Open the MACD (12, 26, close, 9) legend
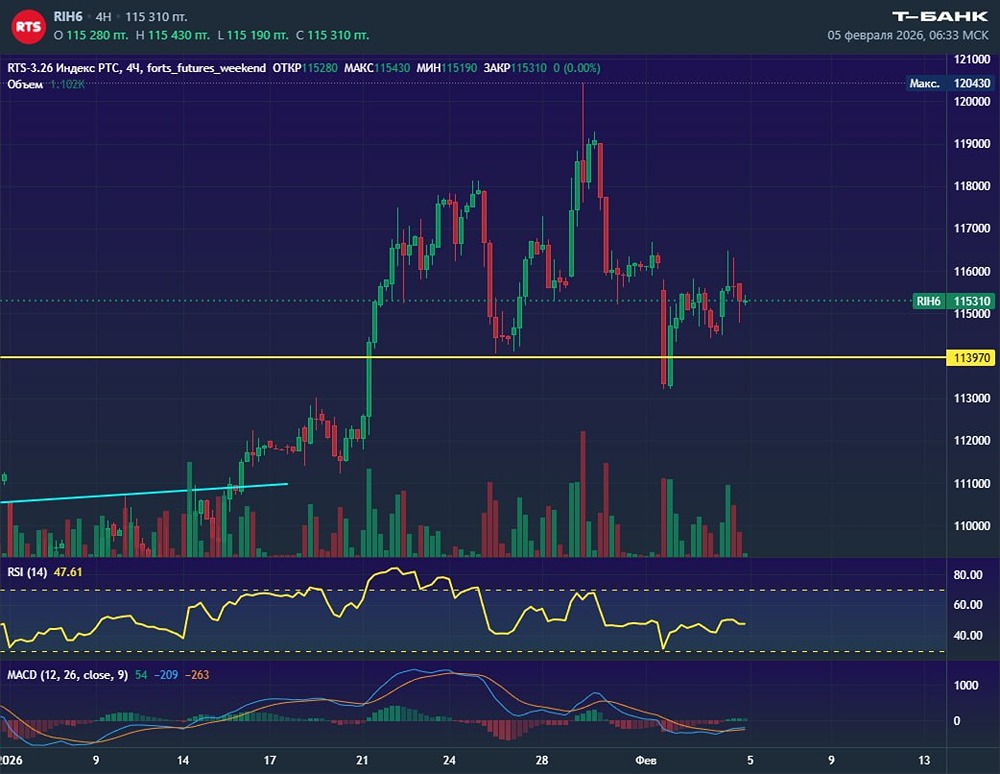Image resolution: width=1000 pixels, height=774 pixels. point(67,675)
